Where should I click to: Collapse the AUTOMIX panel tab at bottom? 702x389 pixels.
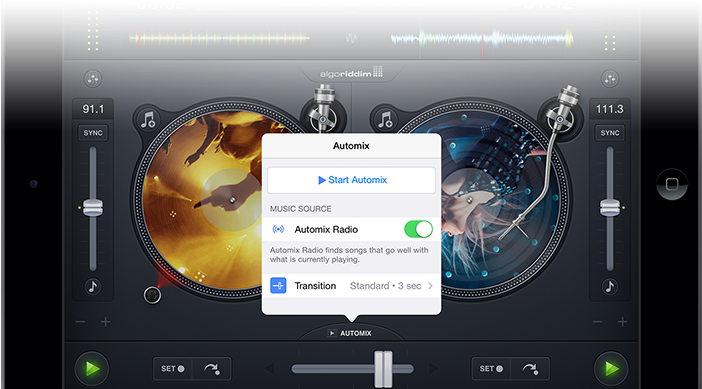coord(351,333)
